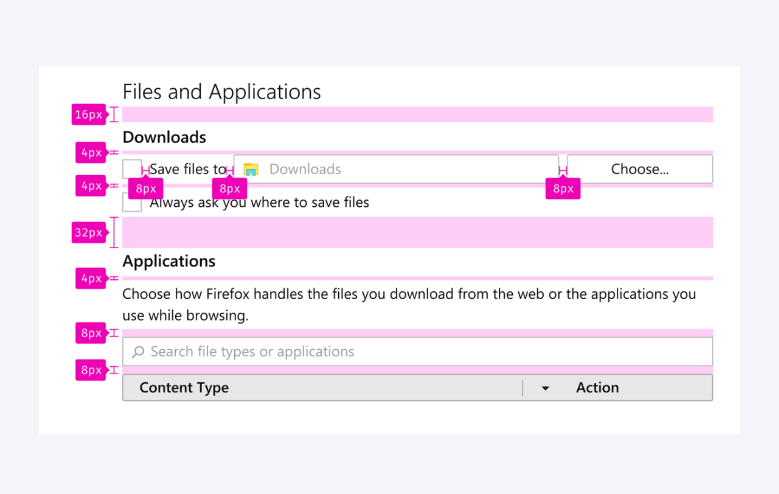Click the search magnifier icon
Image resolution: width=779 pixels, height=494 pixels.
138,352
